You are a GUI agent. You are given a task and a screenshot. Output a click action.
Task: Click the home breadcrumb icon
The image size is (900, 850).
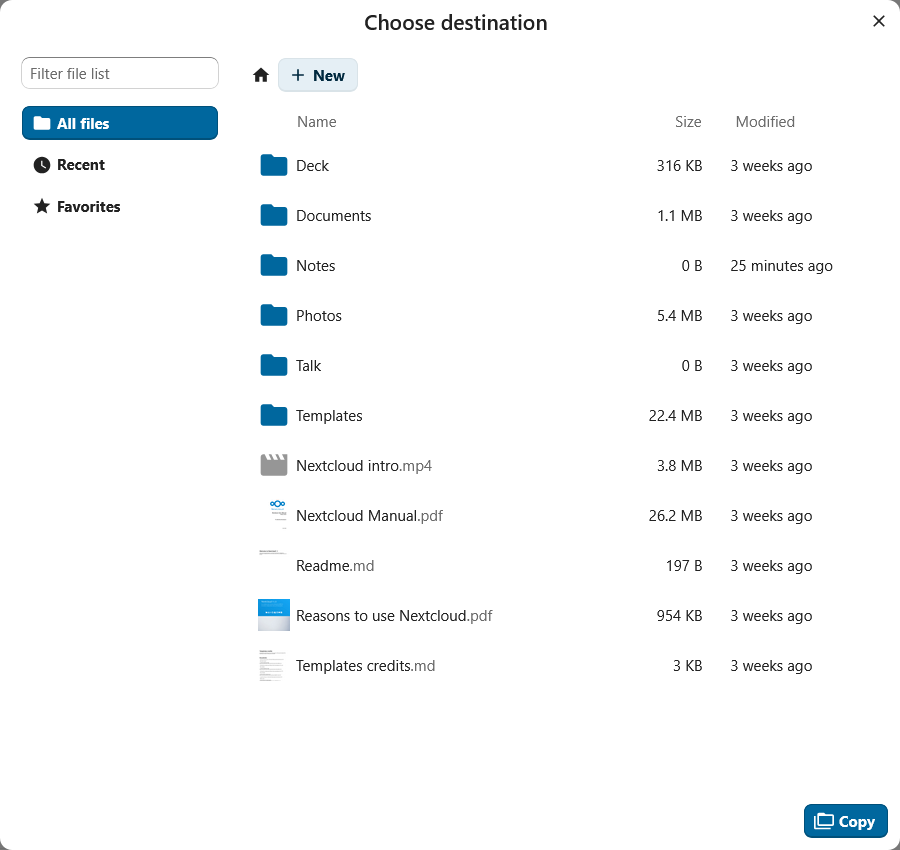pos(261,75)
